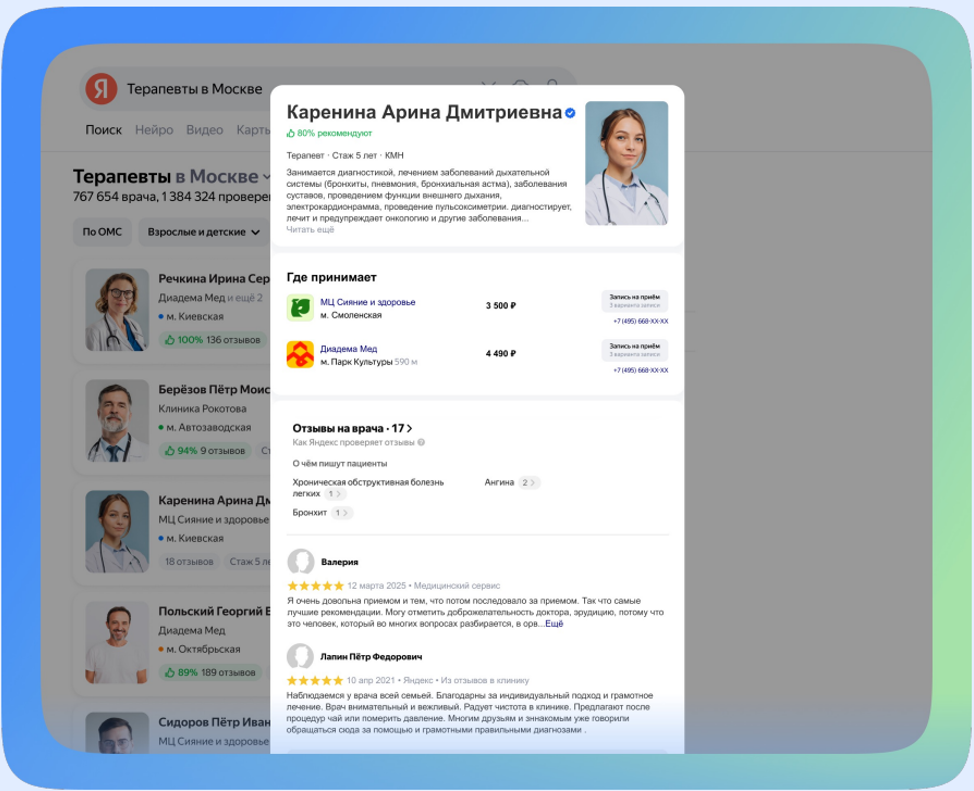Click the Польский Георгий doctor photo

[x=117, y=642]
